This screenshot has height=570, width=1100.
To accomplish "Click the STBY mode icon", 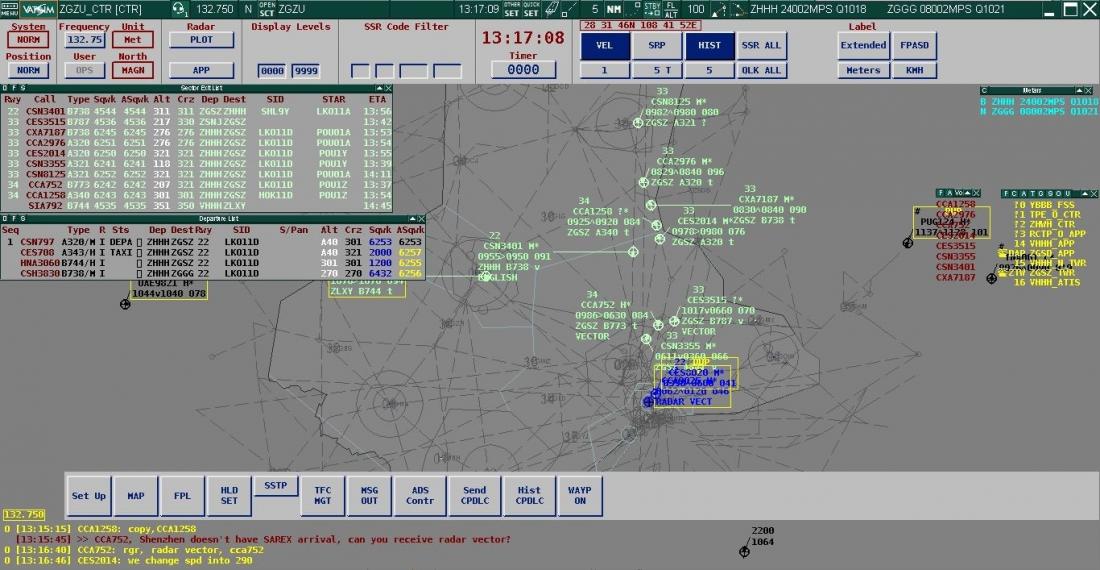I will 652,9.
